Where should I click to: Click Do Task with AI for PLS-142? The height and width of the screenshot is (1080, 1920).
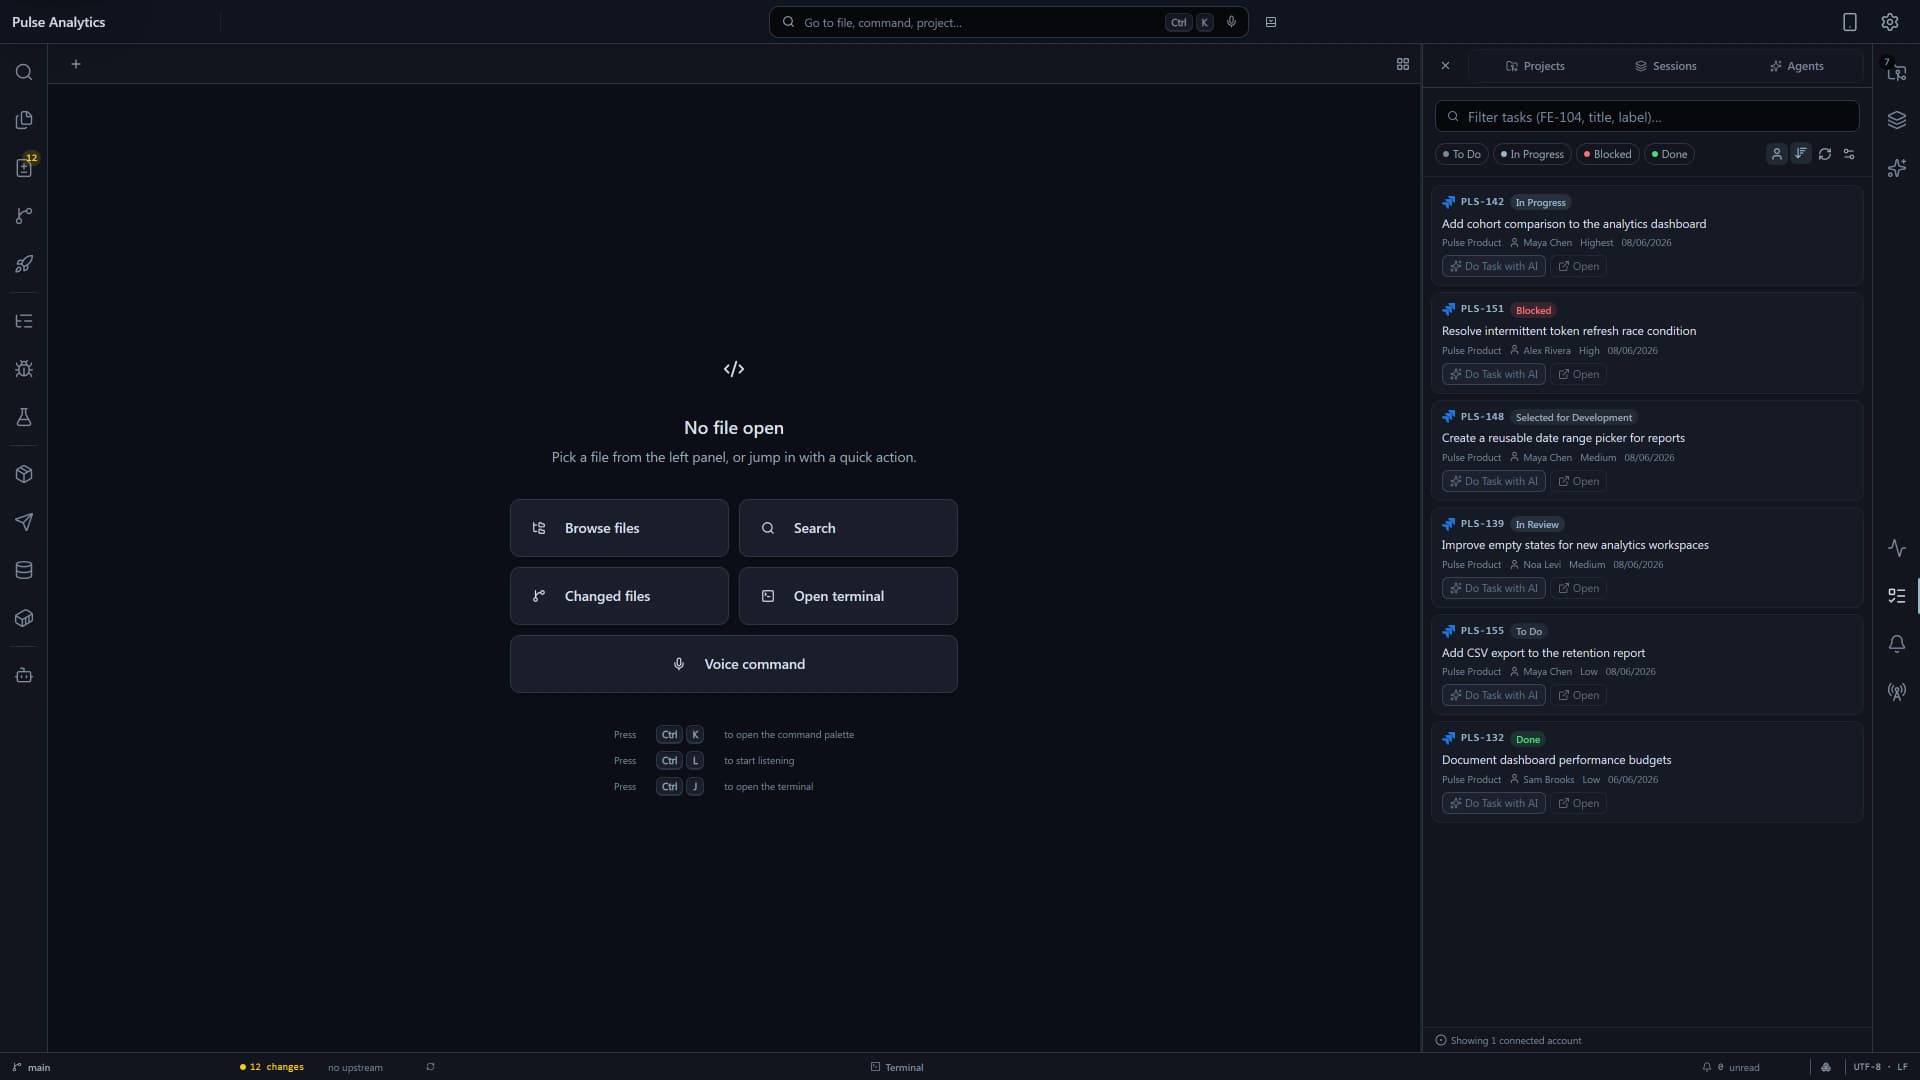tap(1494, 267)
